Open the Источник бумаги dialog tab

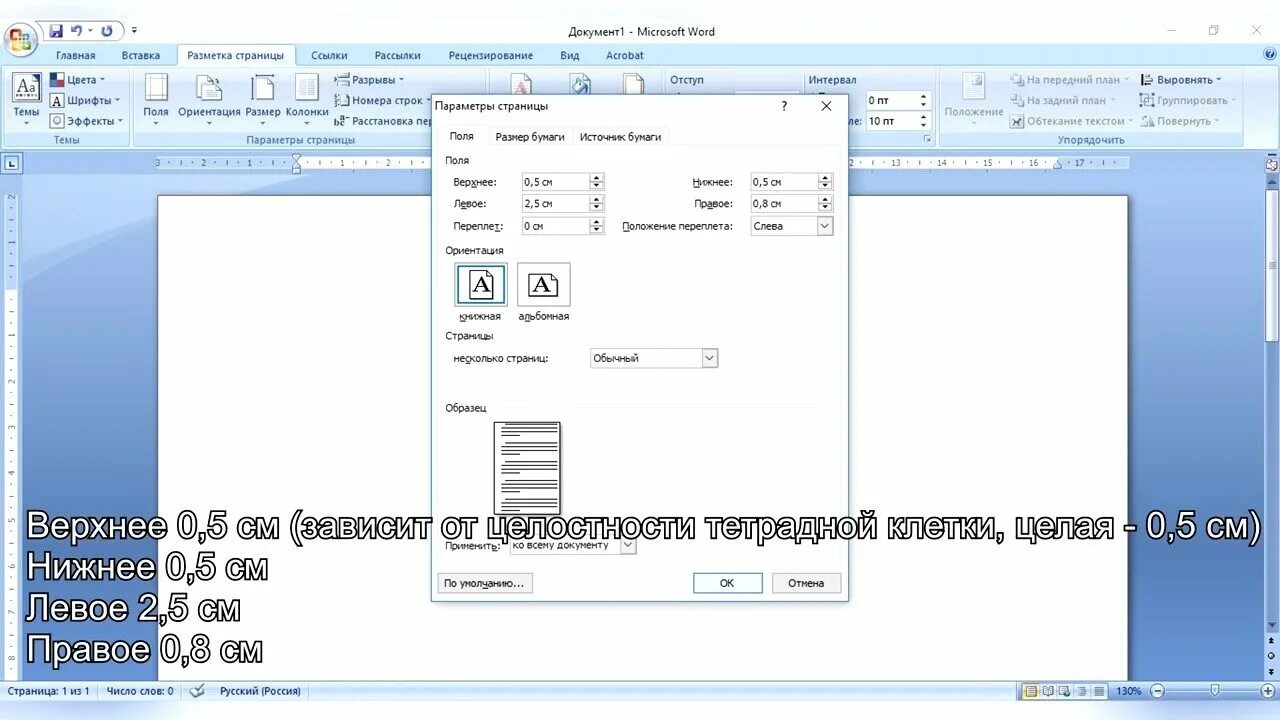pos(621,137)
